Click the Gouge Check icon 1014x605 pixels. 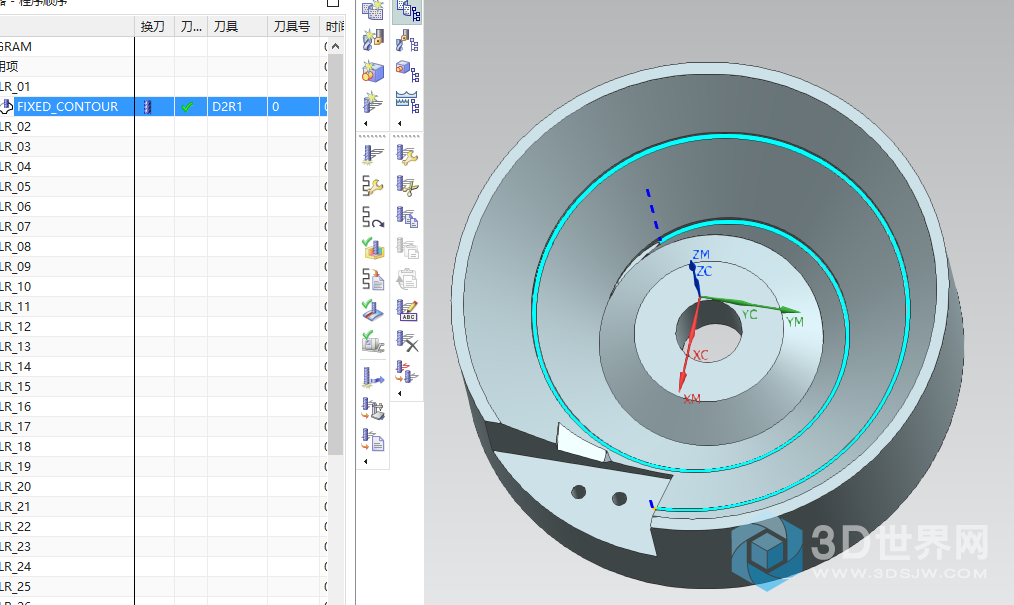point(373,310)
